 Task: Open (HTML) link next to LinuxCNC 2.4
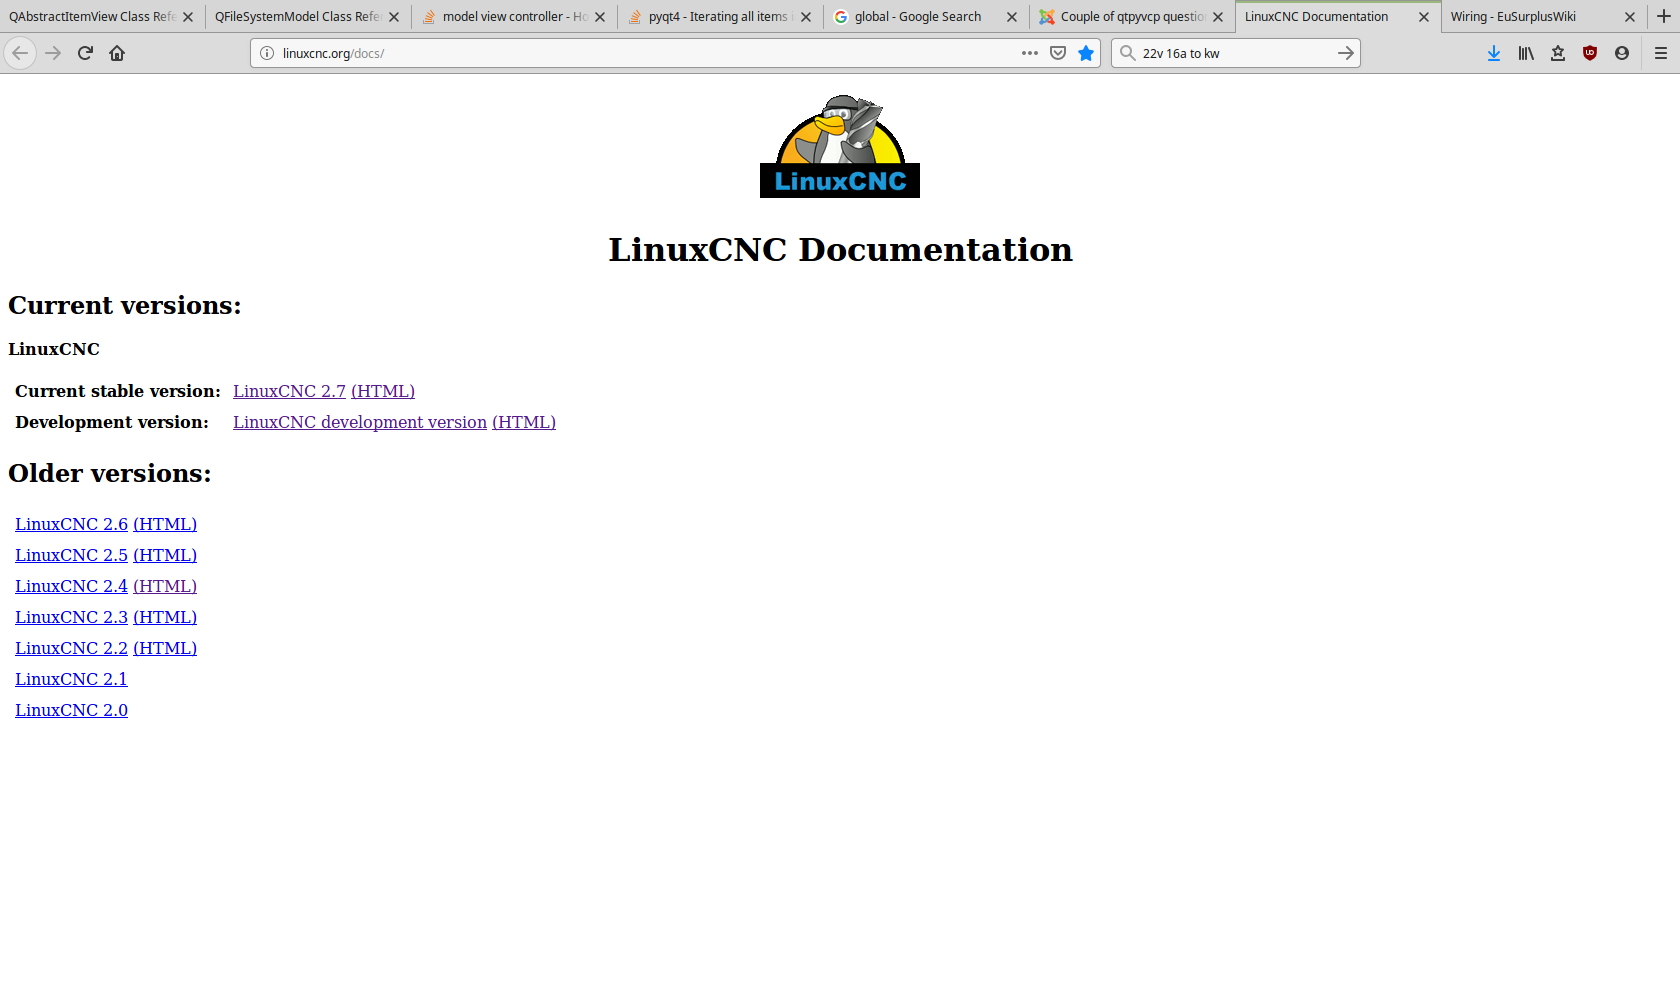coord(165,586)
